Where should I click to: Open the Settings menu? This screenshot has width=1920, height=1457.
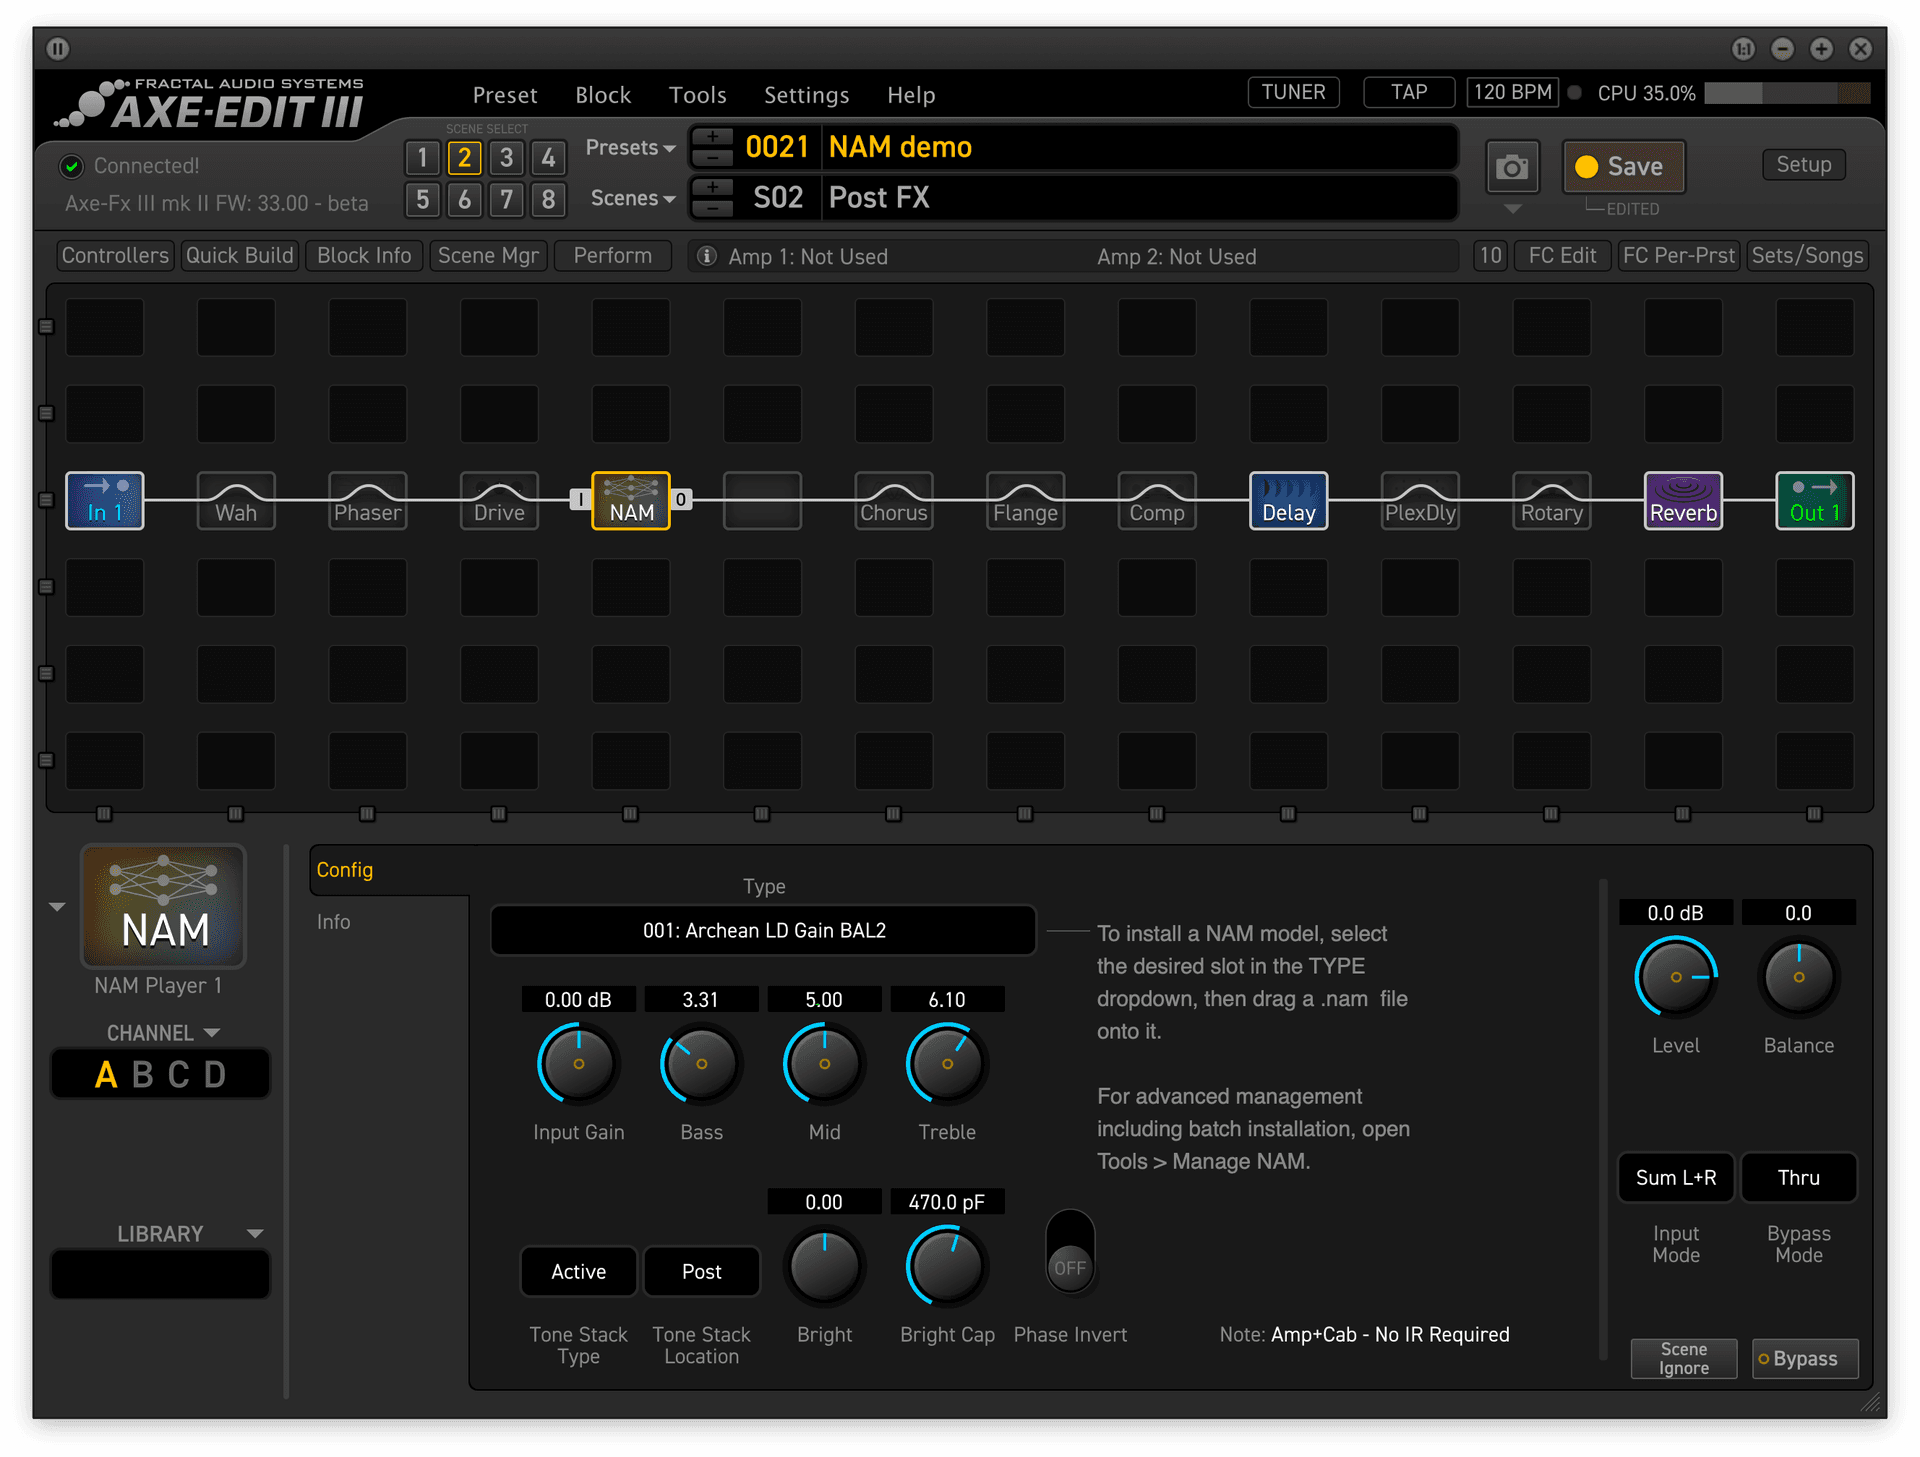click(807, 95)
